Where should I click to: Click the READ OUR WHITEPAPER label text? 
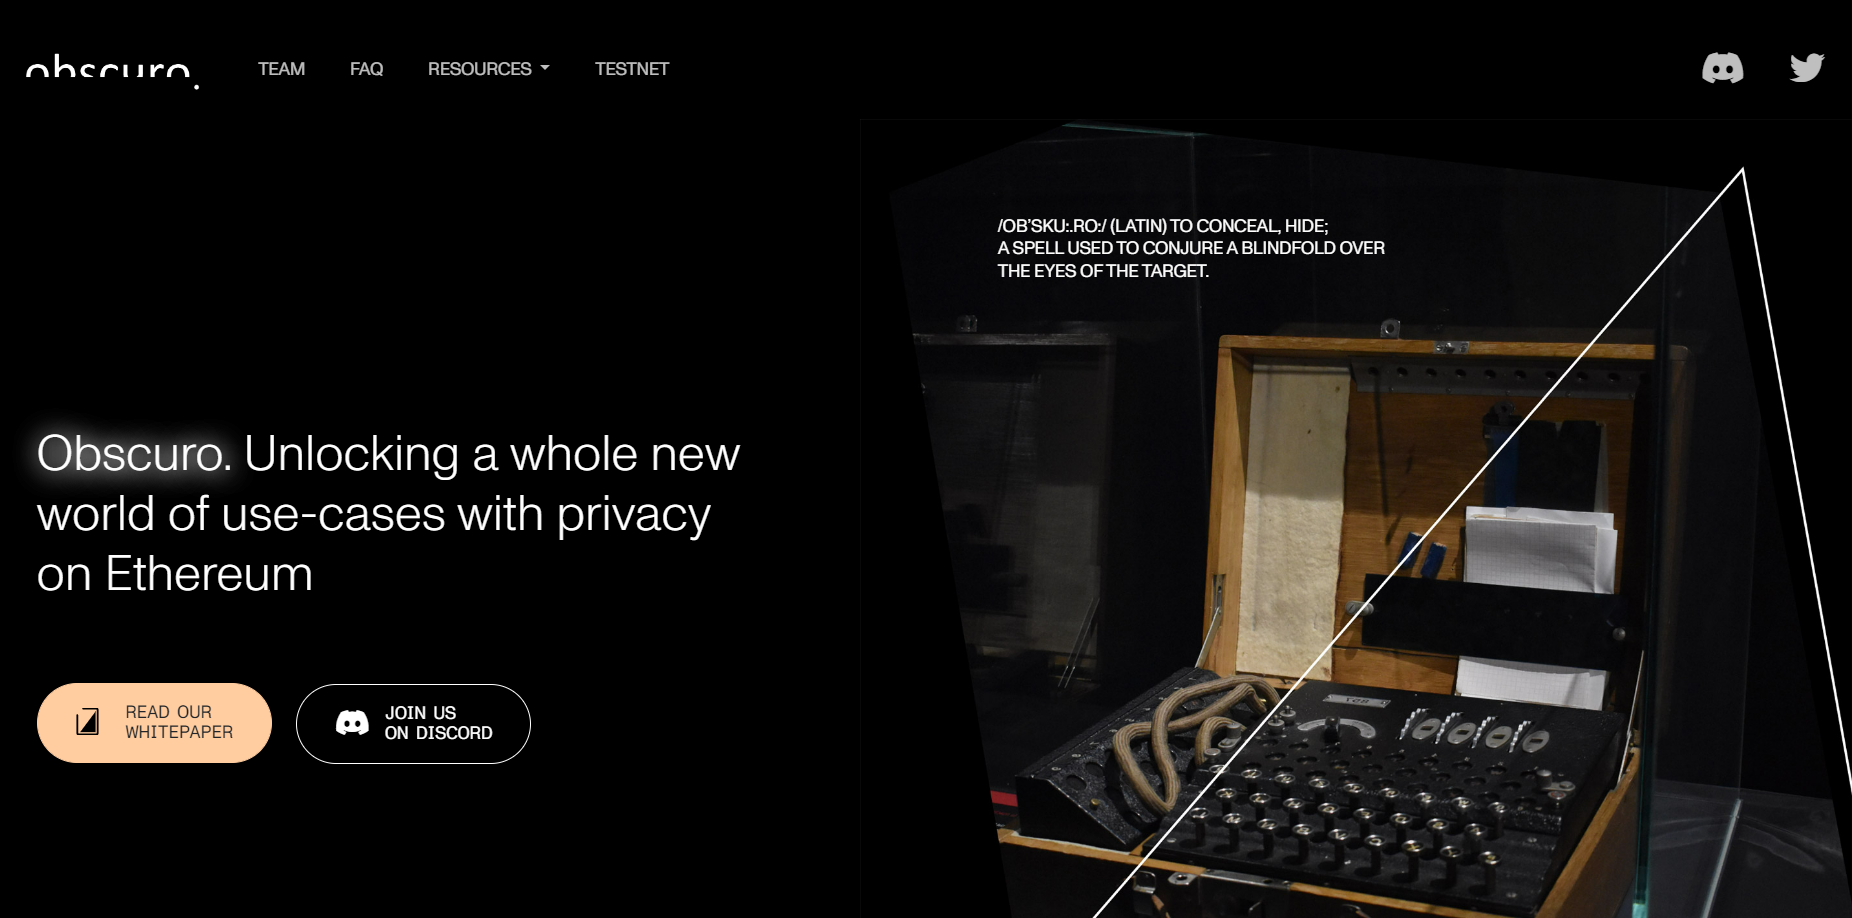point(179,722)
